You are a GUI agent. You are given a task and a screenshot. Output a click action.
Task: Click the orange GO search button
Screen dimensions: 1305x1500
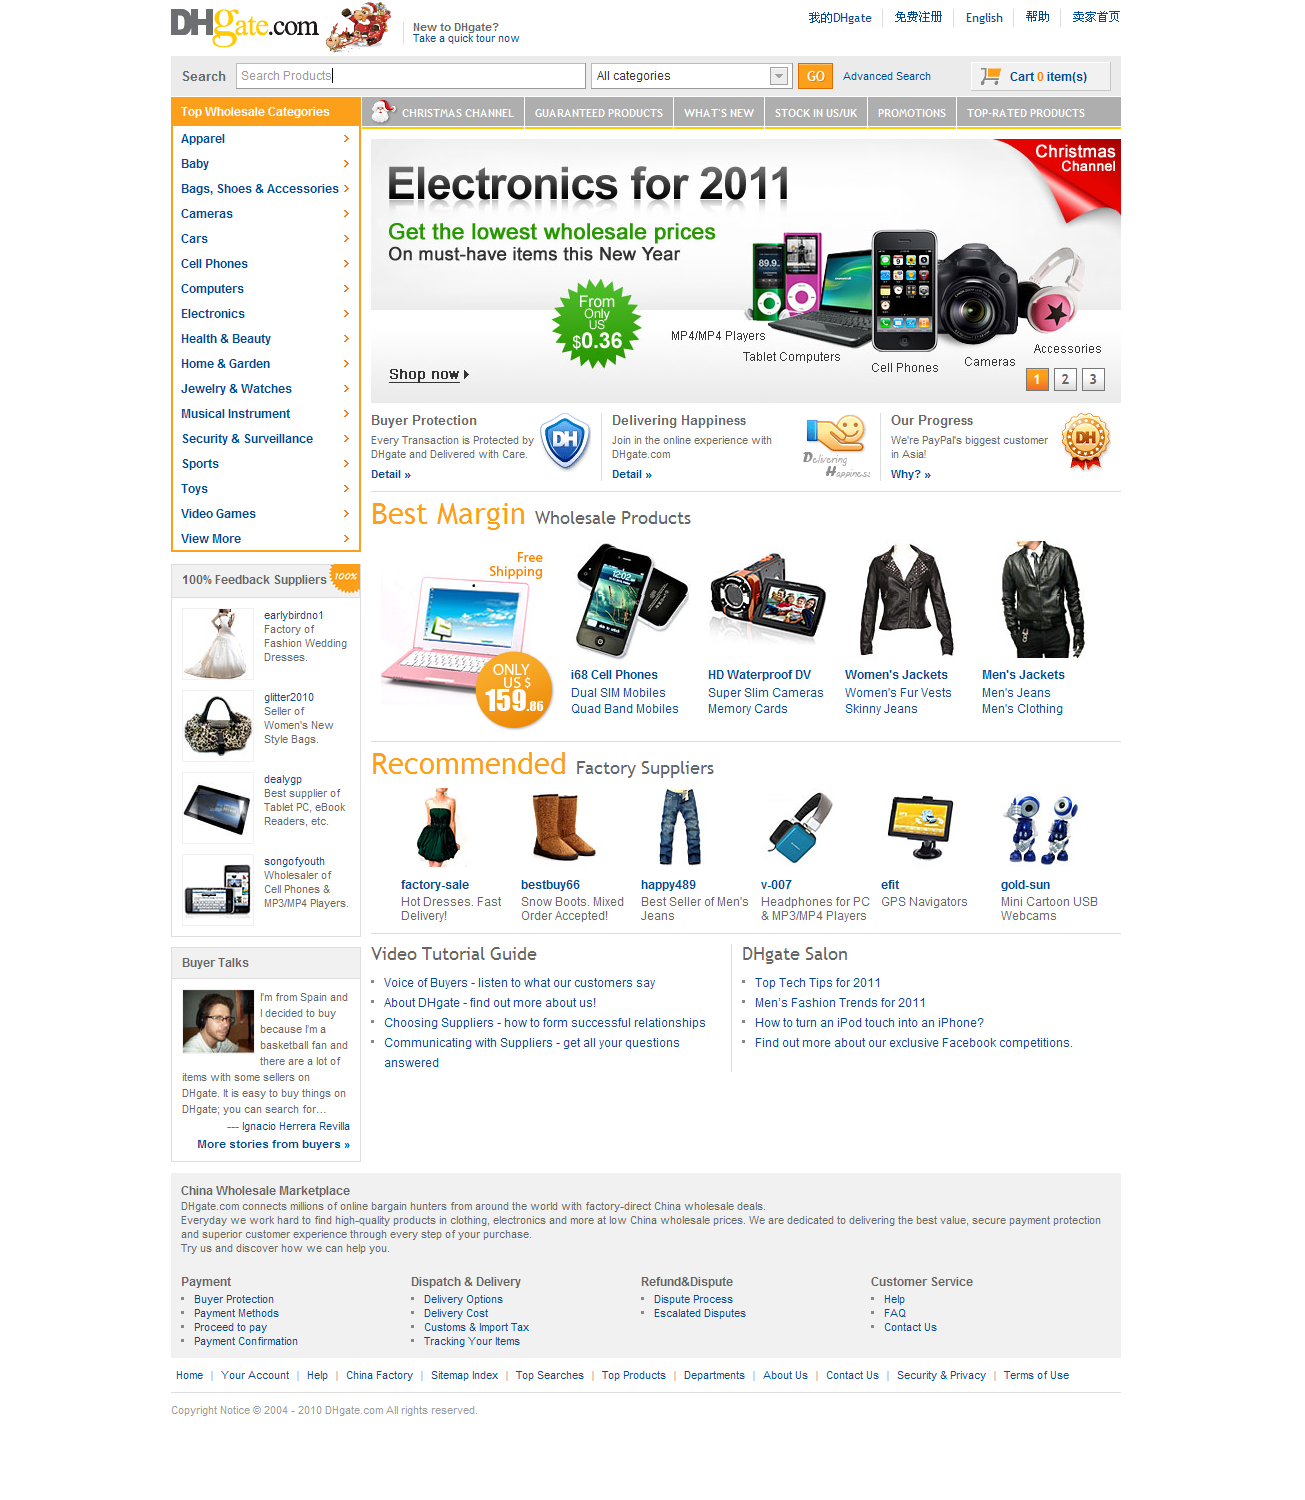coord(815,76)
